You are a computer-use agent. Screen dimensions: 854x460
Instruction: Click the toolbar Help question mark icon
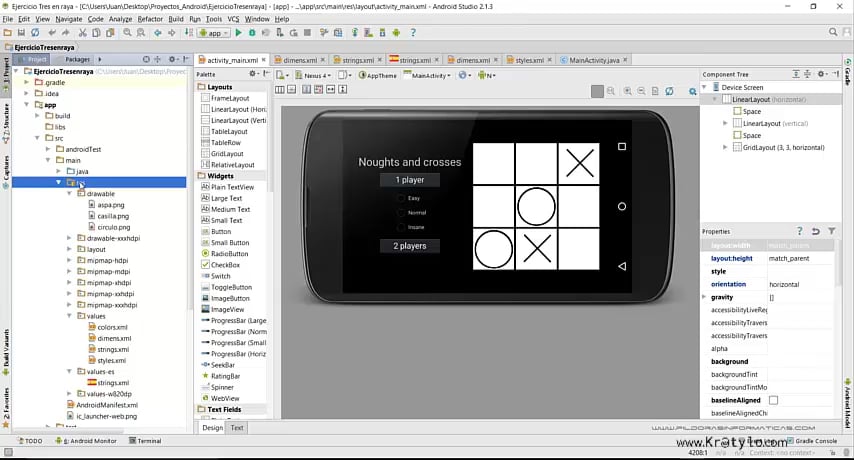tap(413, 33)
